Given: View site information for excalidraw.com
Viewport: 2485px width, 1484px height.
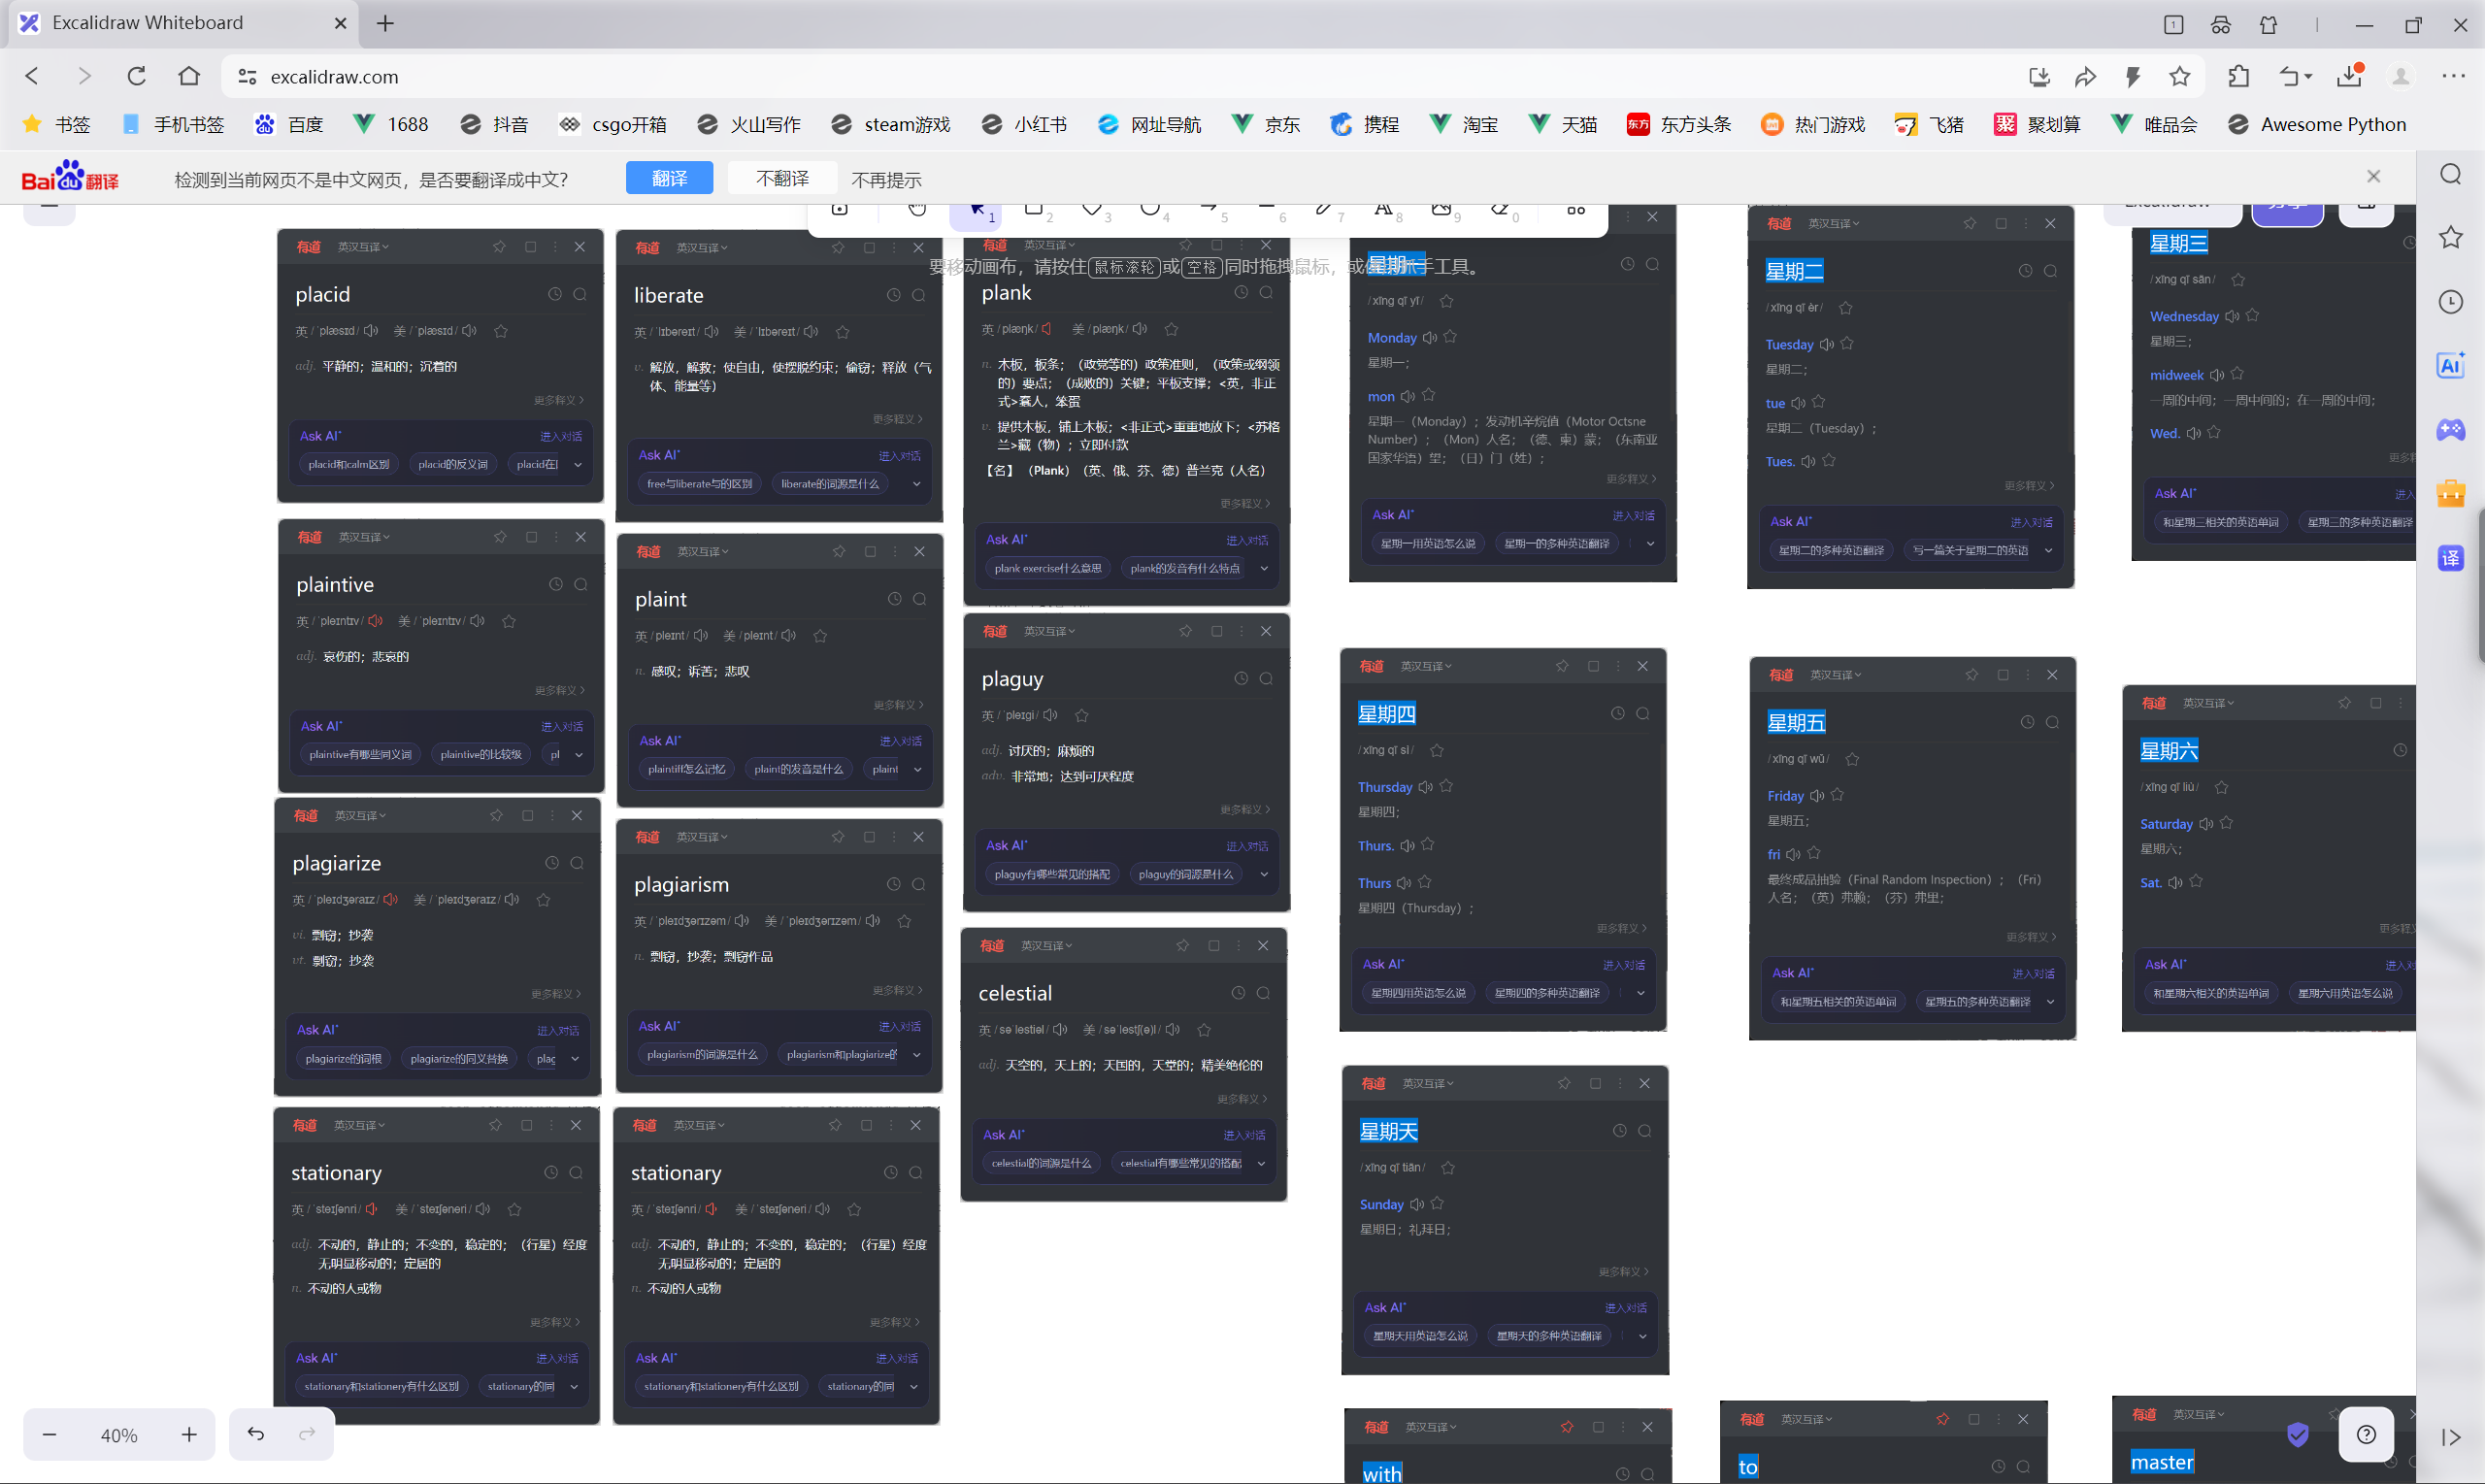Looking at the screenshot, I should (x=247, y=77).
